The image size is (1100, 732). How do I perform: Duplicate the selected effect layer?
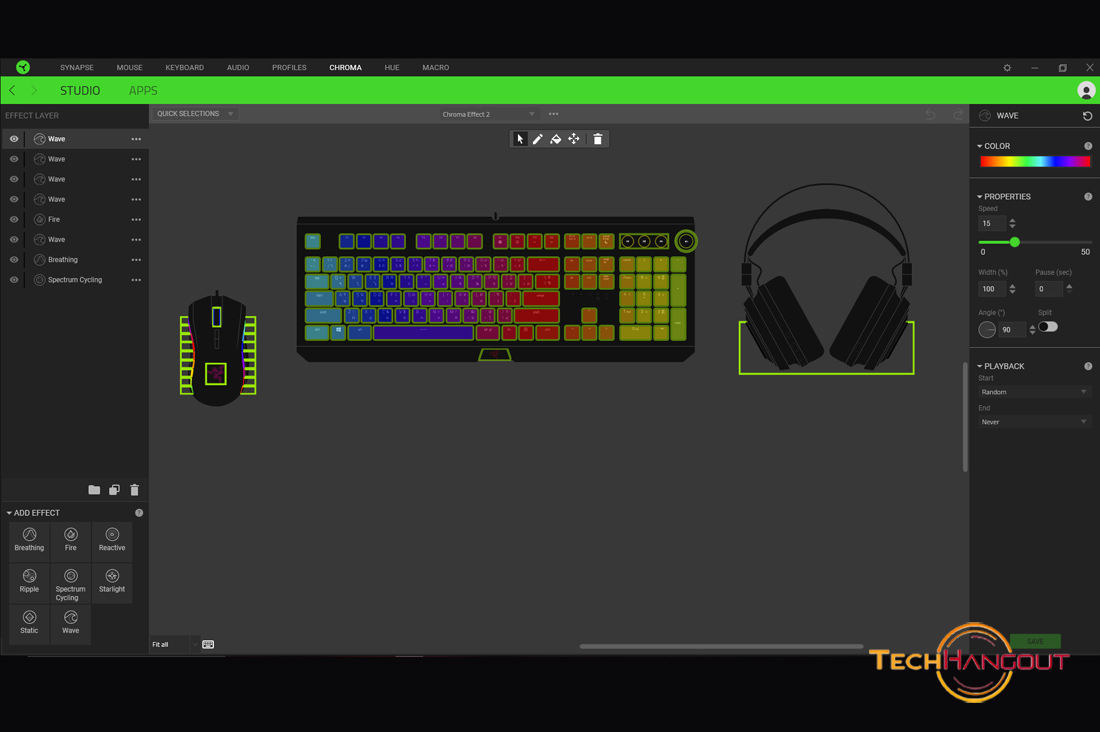tap(114, 490)
